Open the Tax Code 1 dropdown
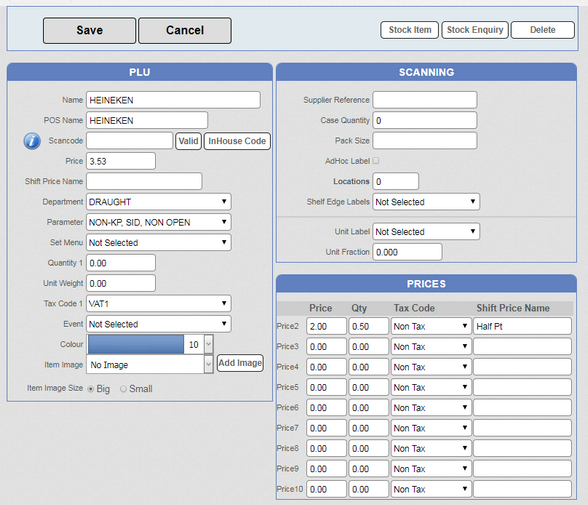Viewport: 588px width, 505px height. [159, 303]
